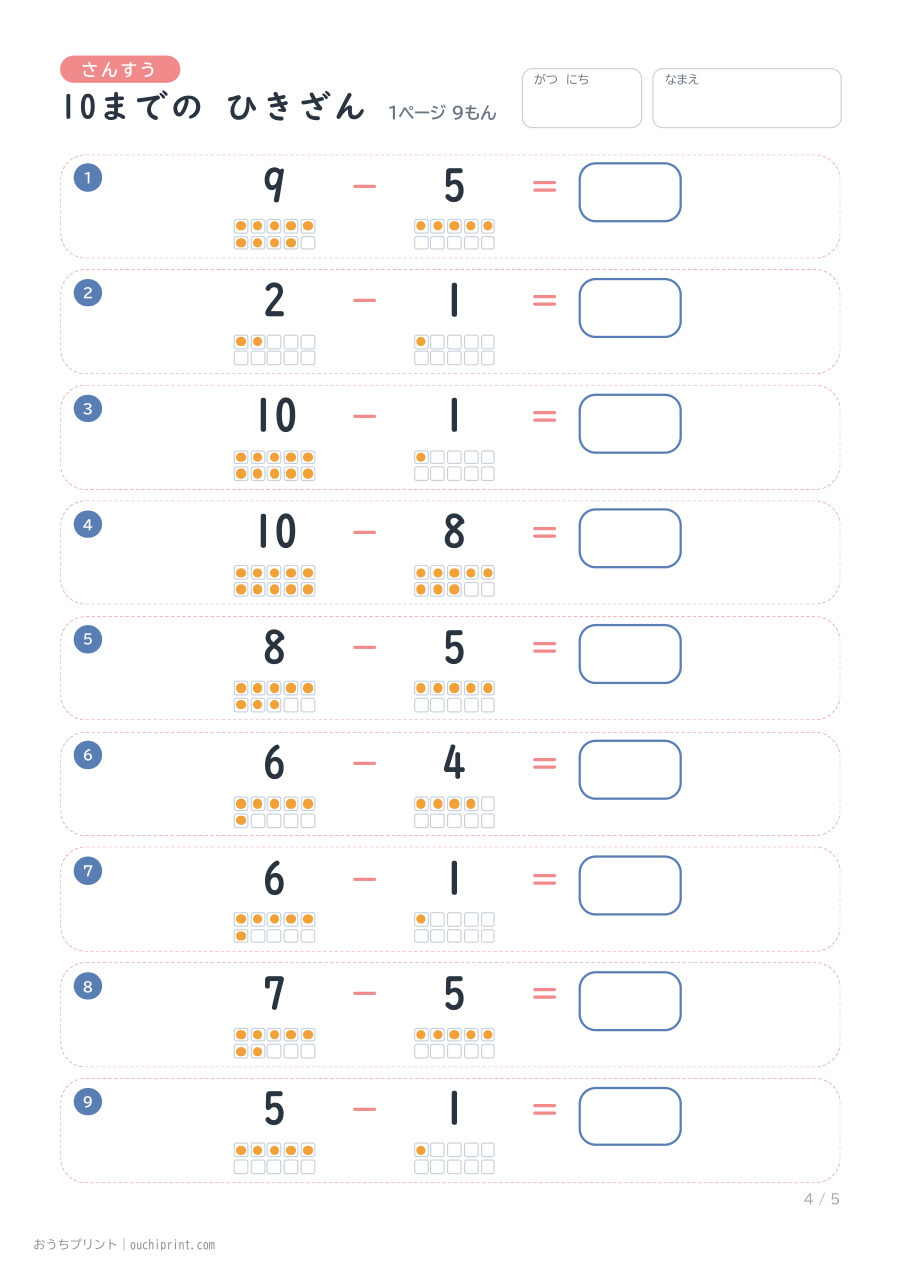Click the number 9 problem badge
The width and height of the screenshot is (900, 1274).
tap(88, 1102)
